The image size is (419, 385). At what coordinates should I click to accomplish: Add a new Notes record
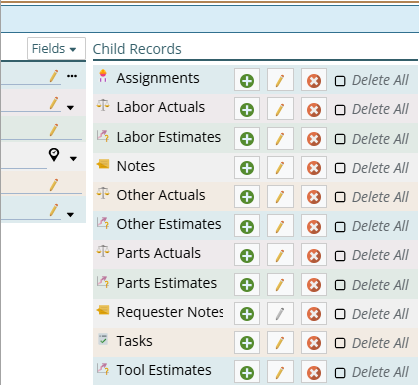click(x=247, y=167)
